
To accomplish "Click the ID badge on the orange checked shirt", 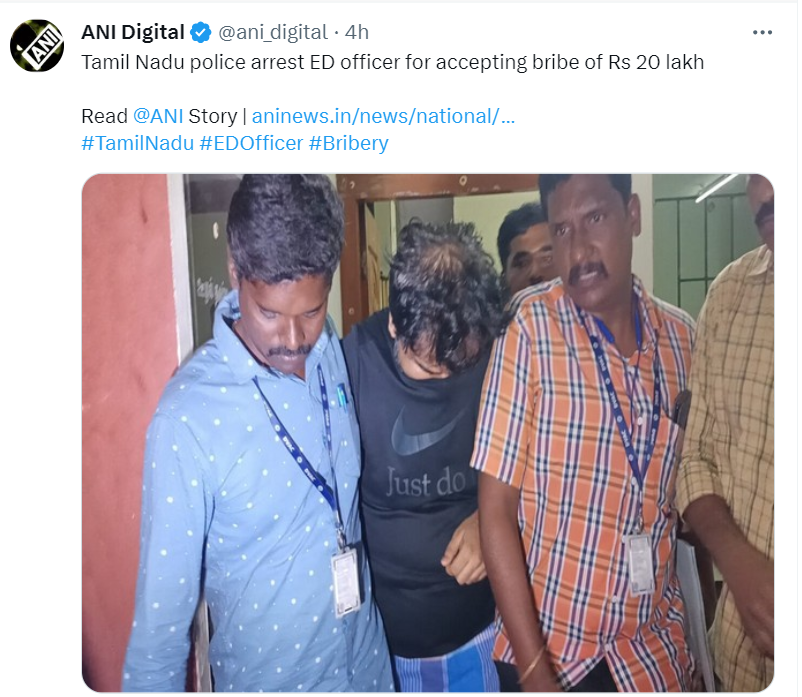I will (x=641, y=563).
